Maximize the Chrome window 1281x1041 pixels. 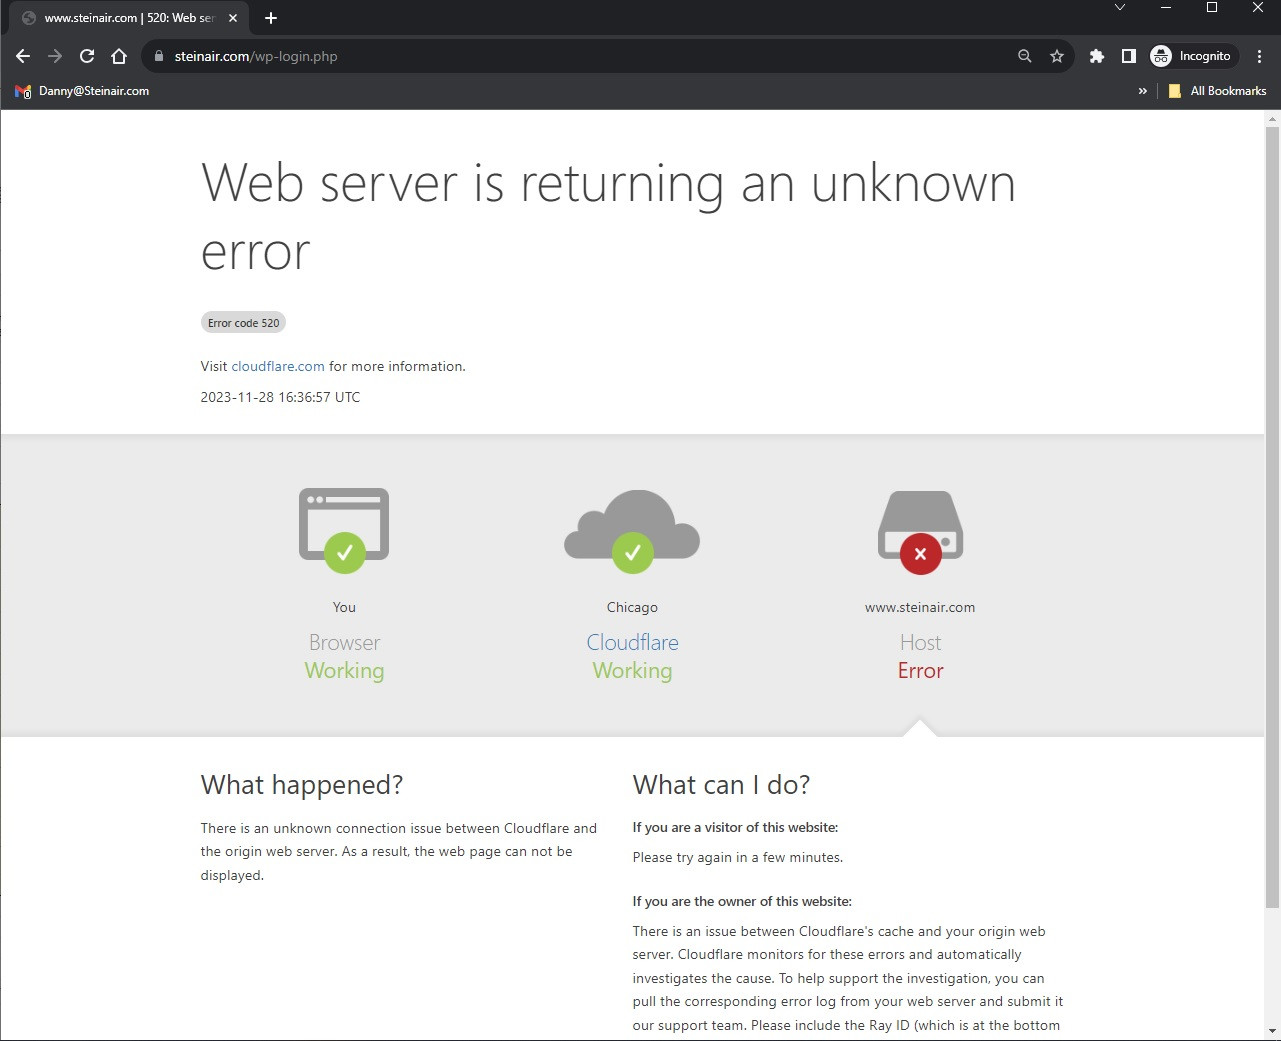[x=1212, y=8]
